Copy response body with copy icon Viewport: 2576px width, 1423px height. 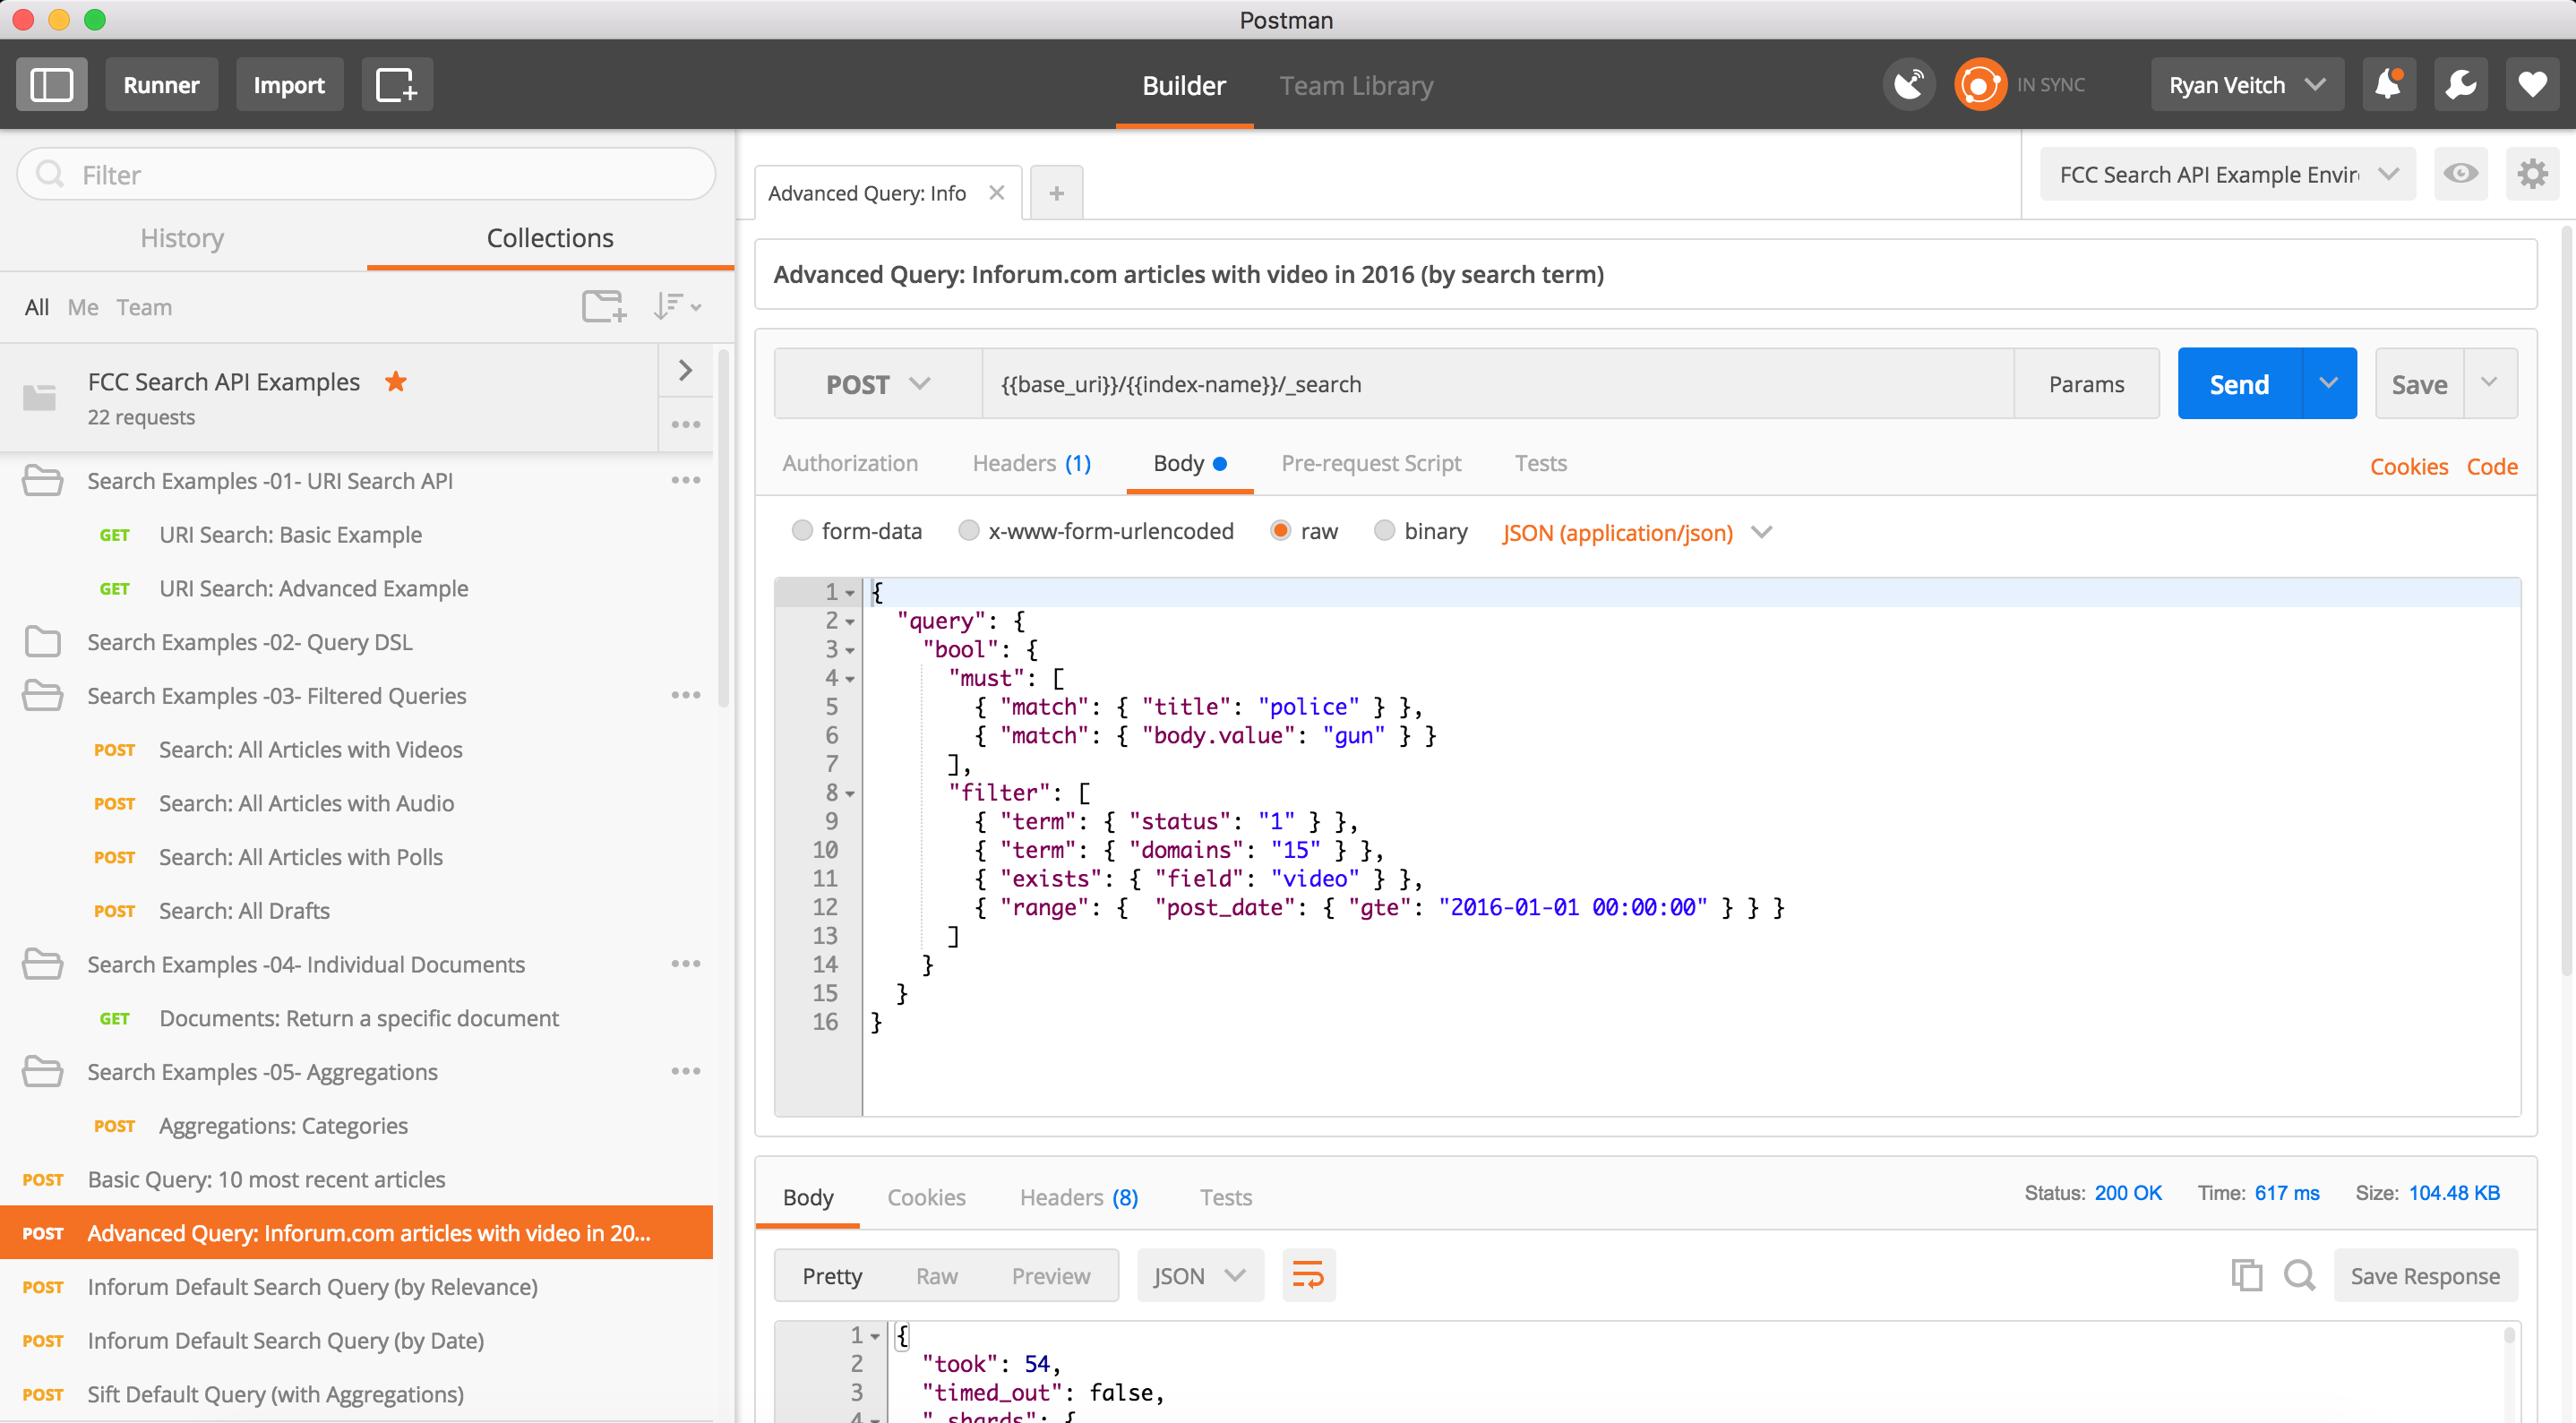click(2246, 1275)
